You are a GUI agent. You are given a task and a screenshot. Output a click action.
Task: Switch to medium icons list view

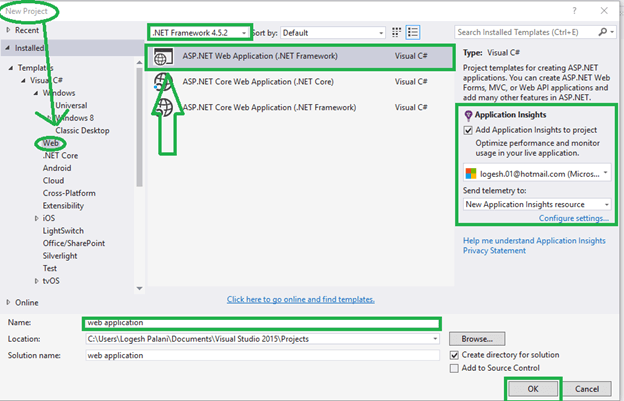tap(413, 32)
